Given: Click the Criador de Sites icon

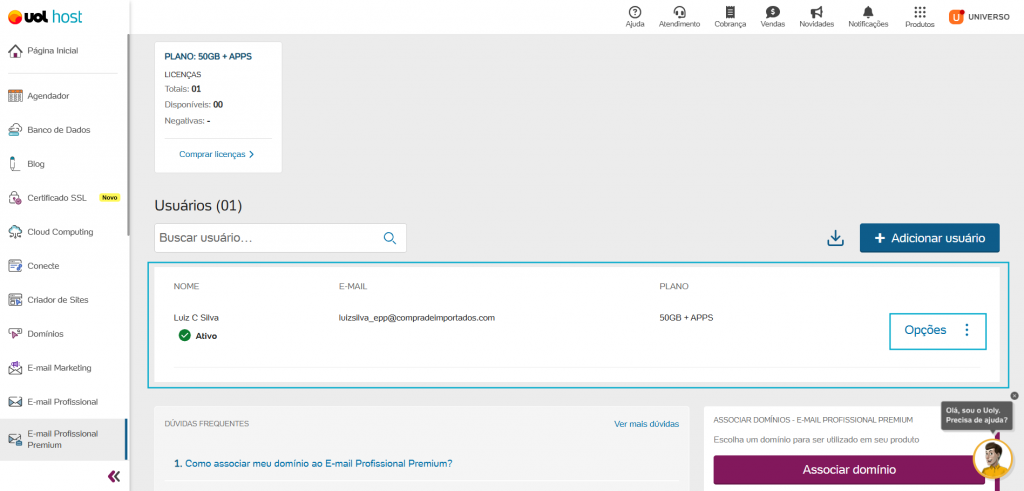Looking at the screenshot, I should [16, 300].
